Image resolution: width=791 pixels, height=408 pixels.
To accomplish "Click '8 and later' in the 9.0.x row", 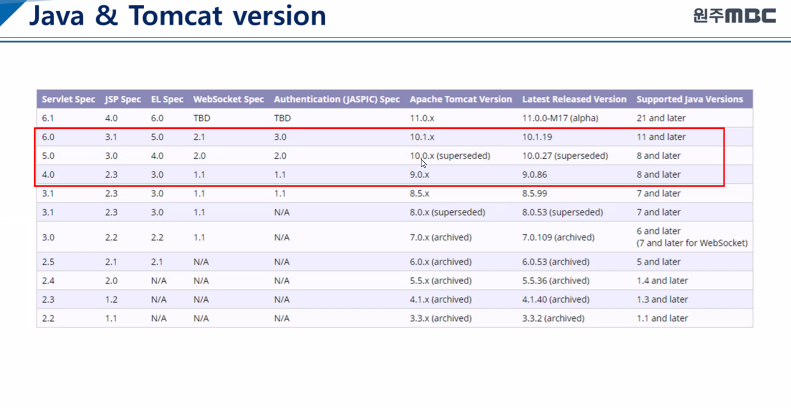I will pyautogui.click(x=658, y=174).
